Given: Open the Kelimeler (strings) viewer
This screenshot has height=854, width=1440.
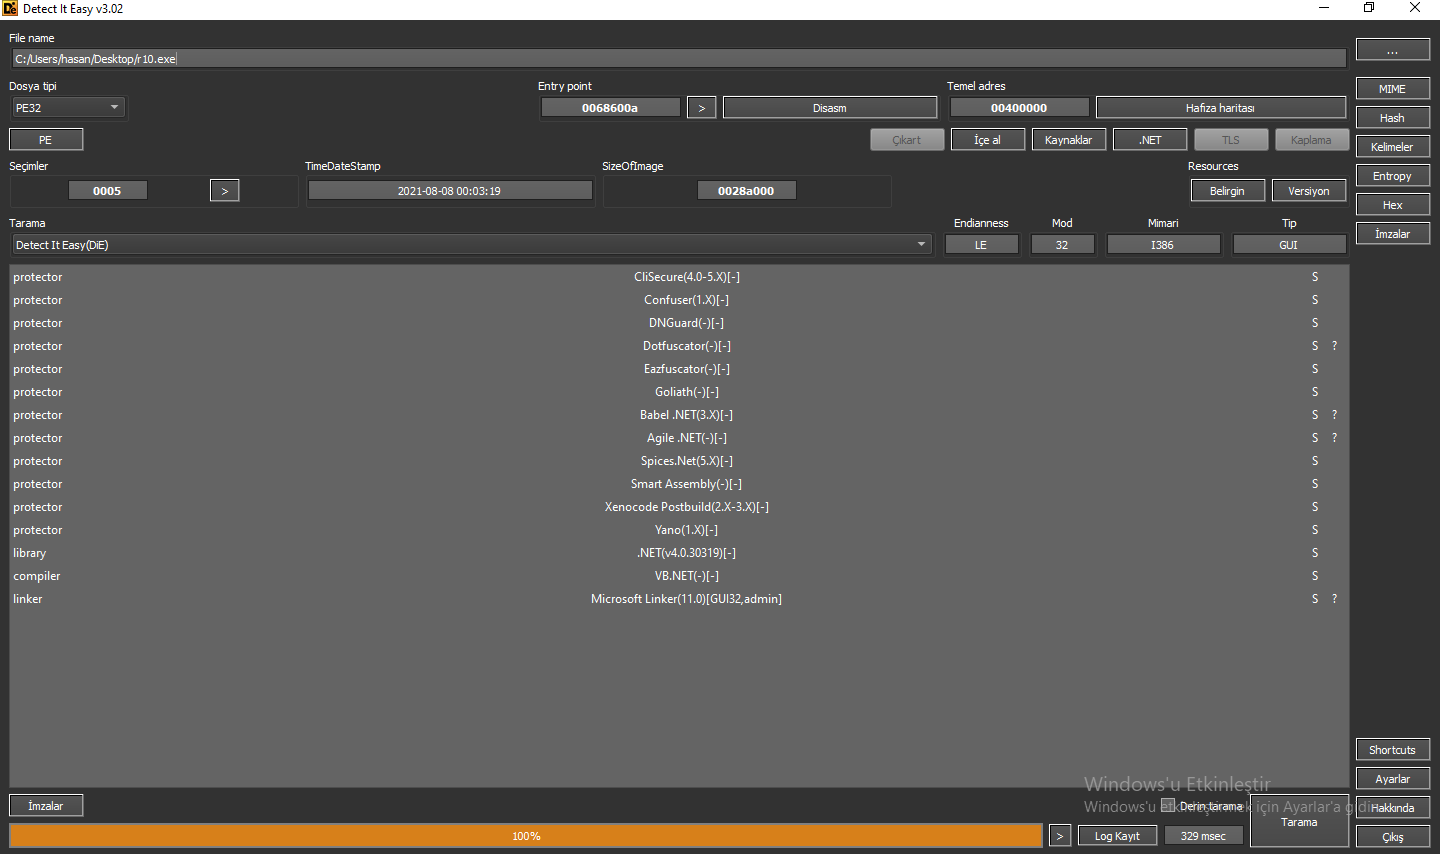Looking at the screenshot, I should coord(1393,147).
